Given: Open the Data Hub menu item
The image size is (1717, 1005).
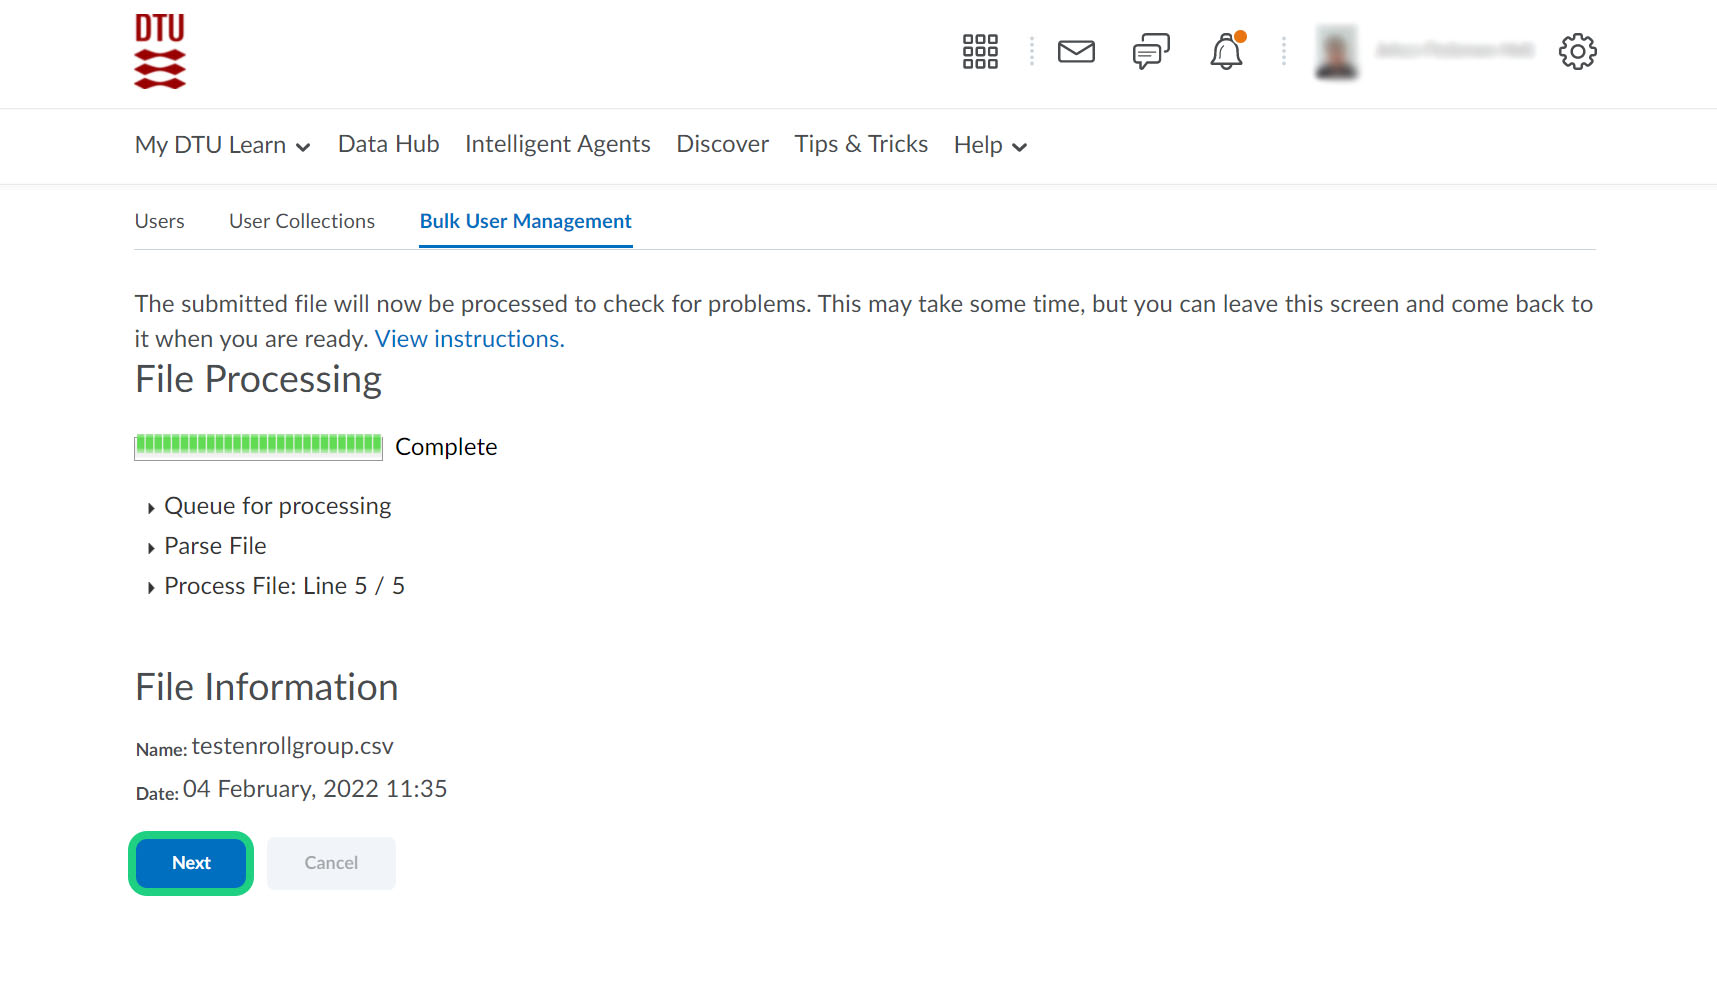Looking at the screenshot, I should [388, 144].
